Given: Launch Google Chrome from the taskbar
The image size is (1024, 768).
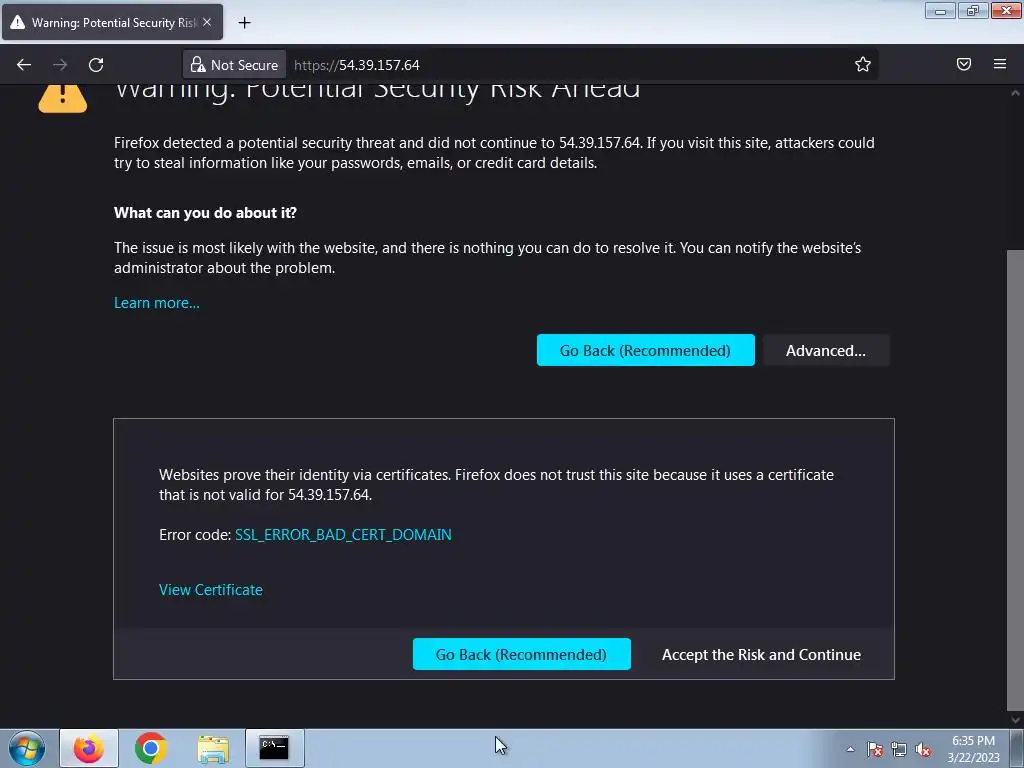Looking at the screenshot, I should coord(151,748).
